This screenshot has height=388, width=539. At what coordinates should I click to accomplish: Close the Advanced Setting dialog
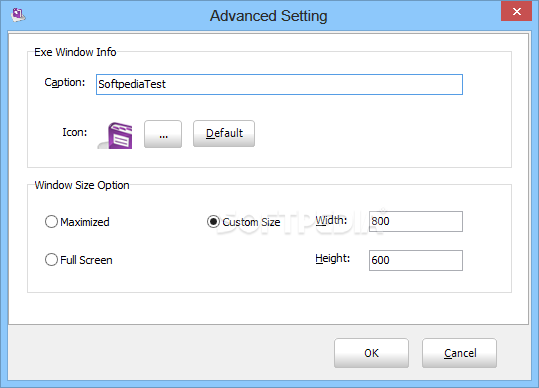516,11
